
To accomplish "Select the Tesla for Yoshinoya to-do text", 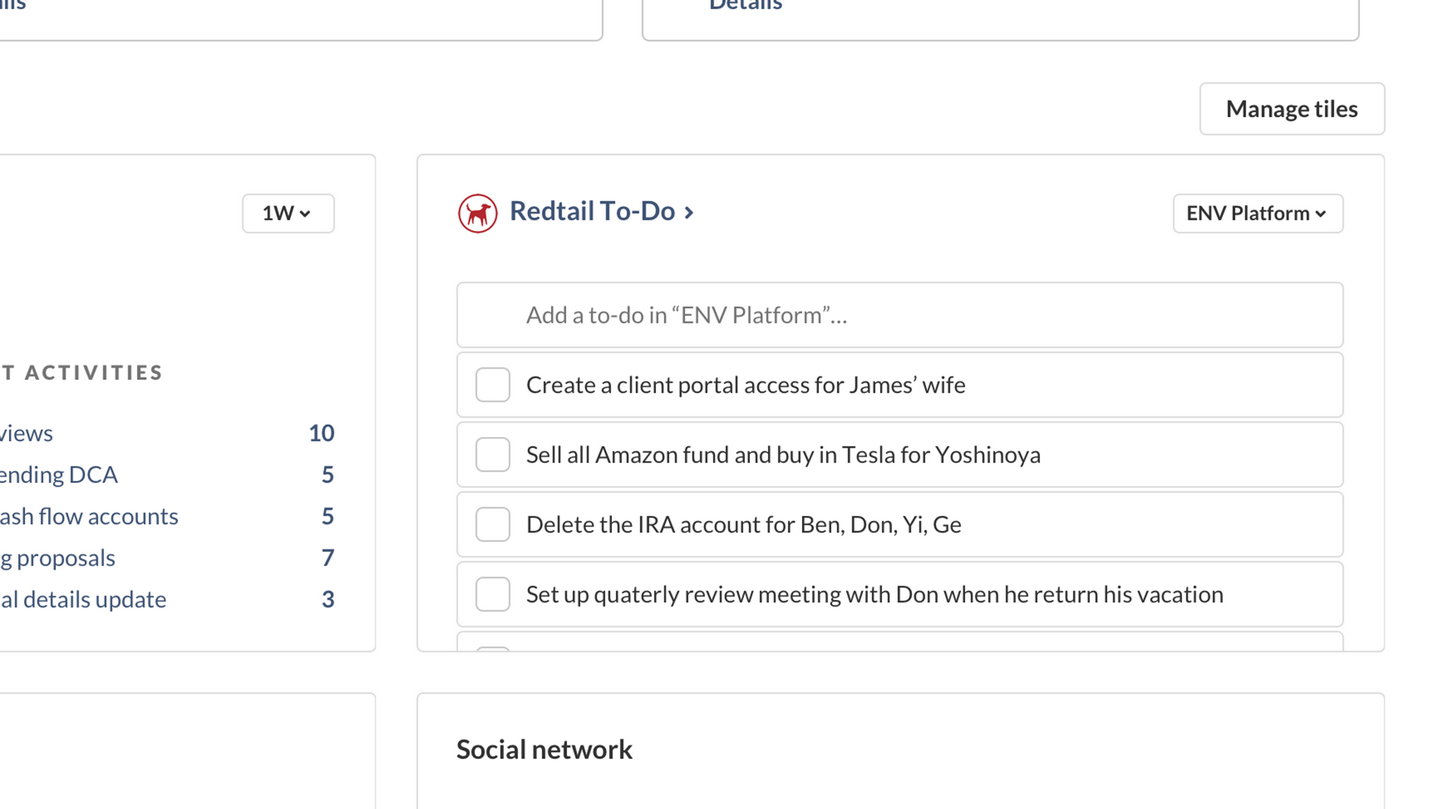I will [782, 455].
